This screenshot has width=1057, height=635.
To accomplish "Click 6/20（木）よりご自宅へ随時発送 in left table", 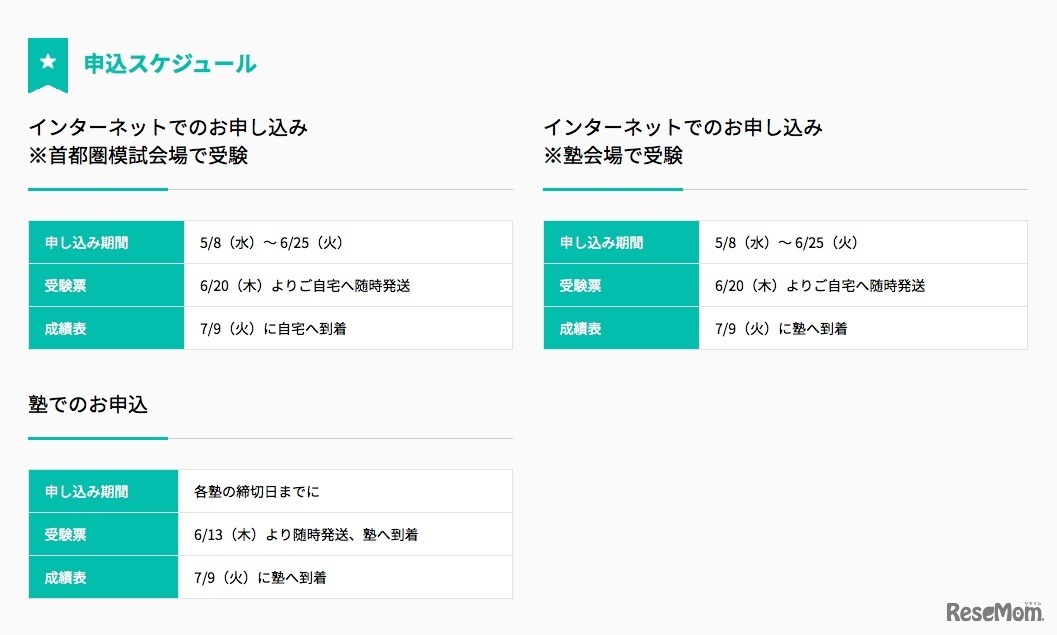I will coord(305,285).
